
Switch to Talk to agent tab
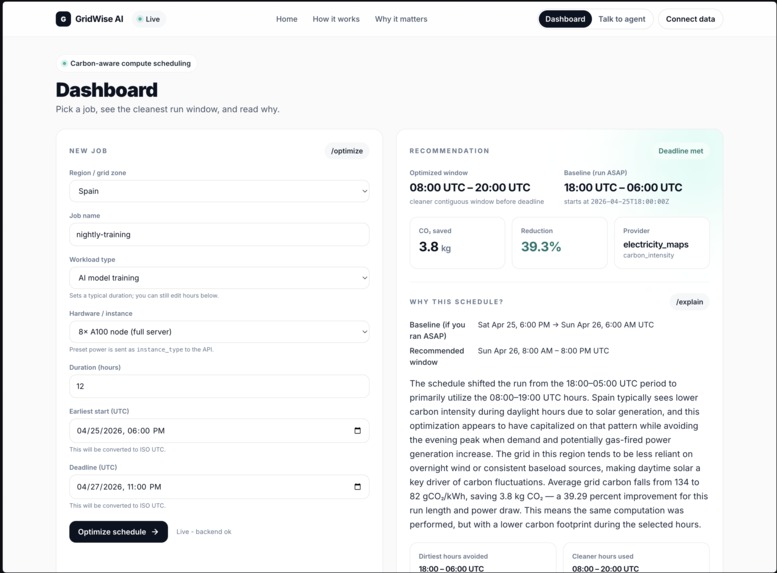point(622,19)
